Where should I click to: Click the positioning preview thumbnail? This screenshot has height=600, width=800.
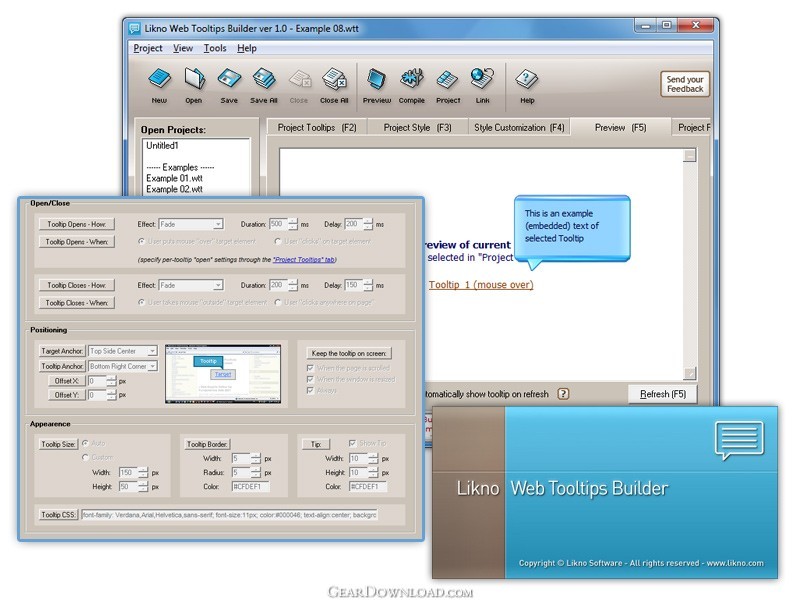(223, 374)
